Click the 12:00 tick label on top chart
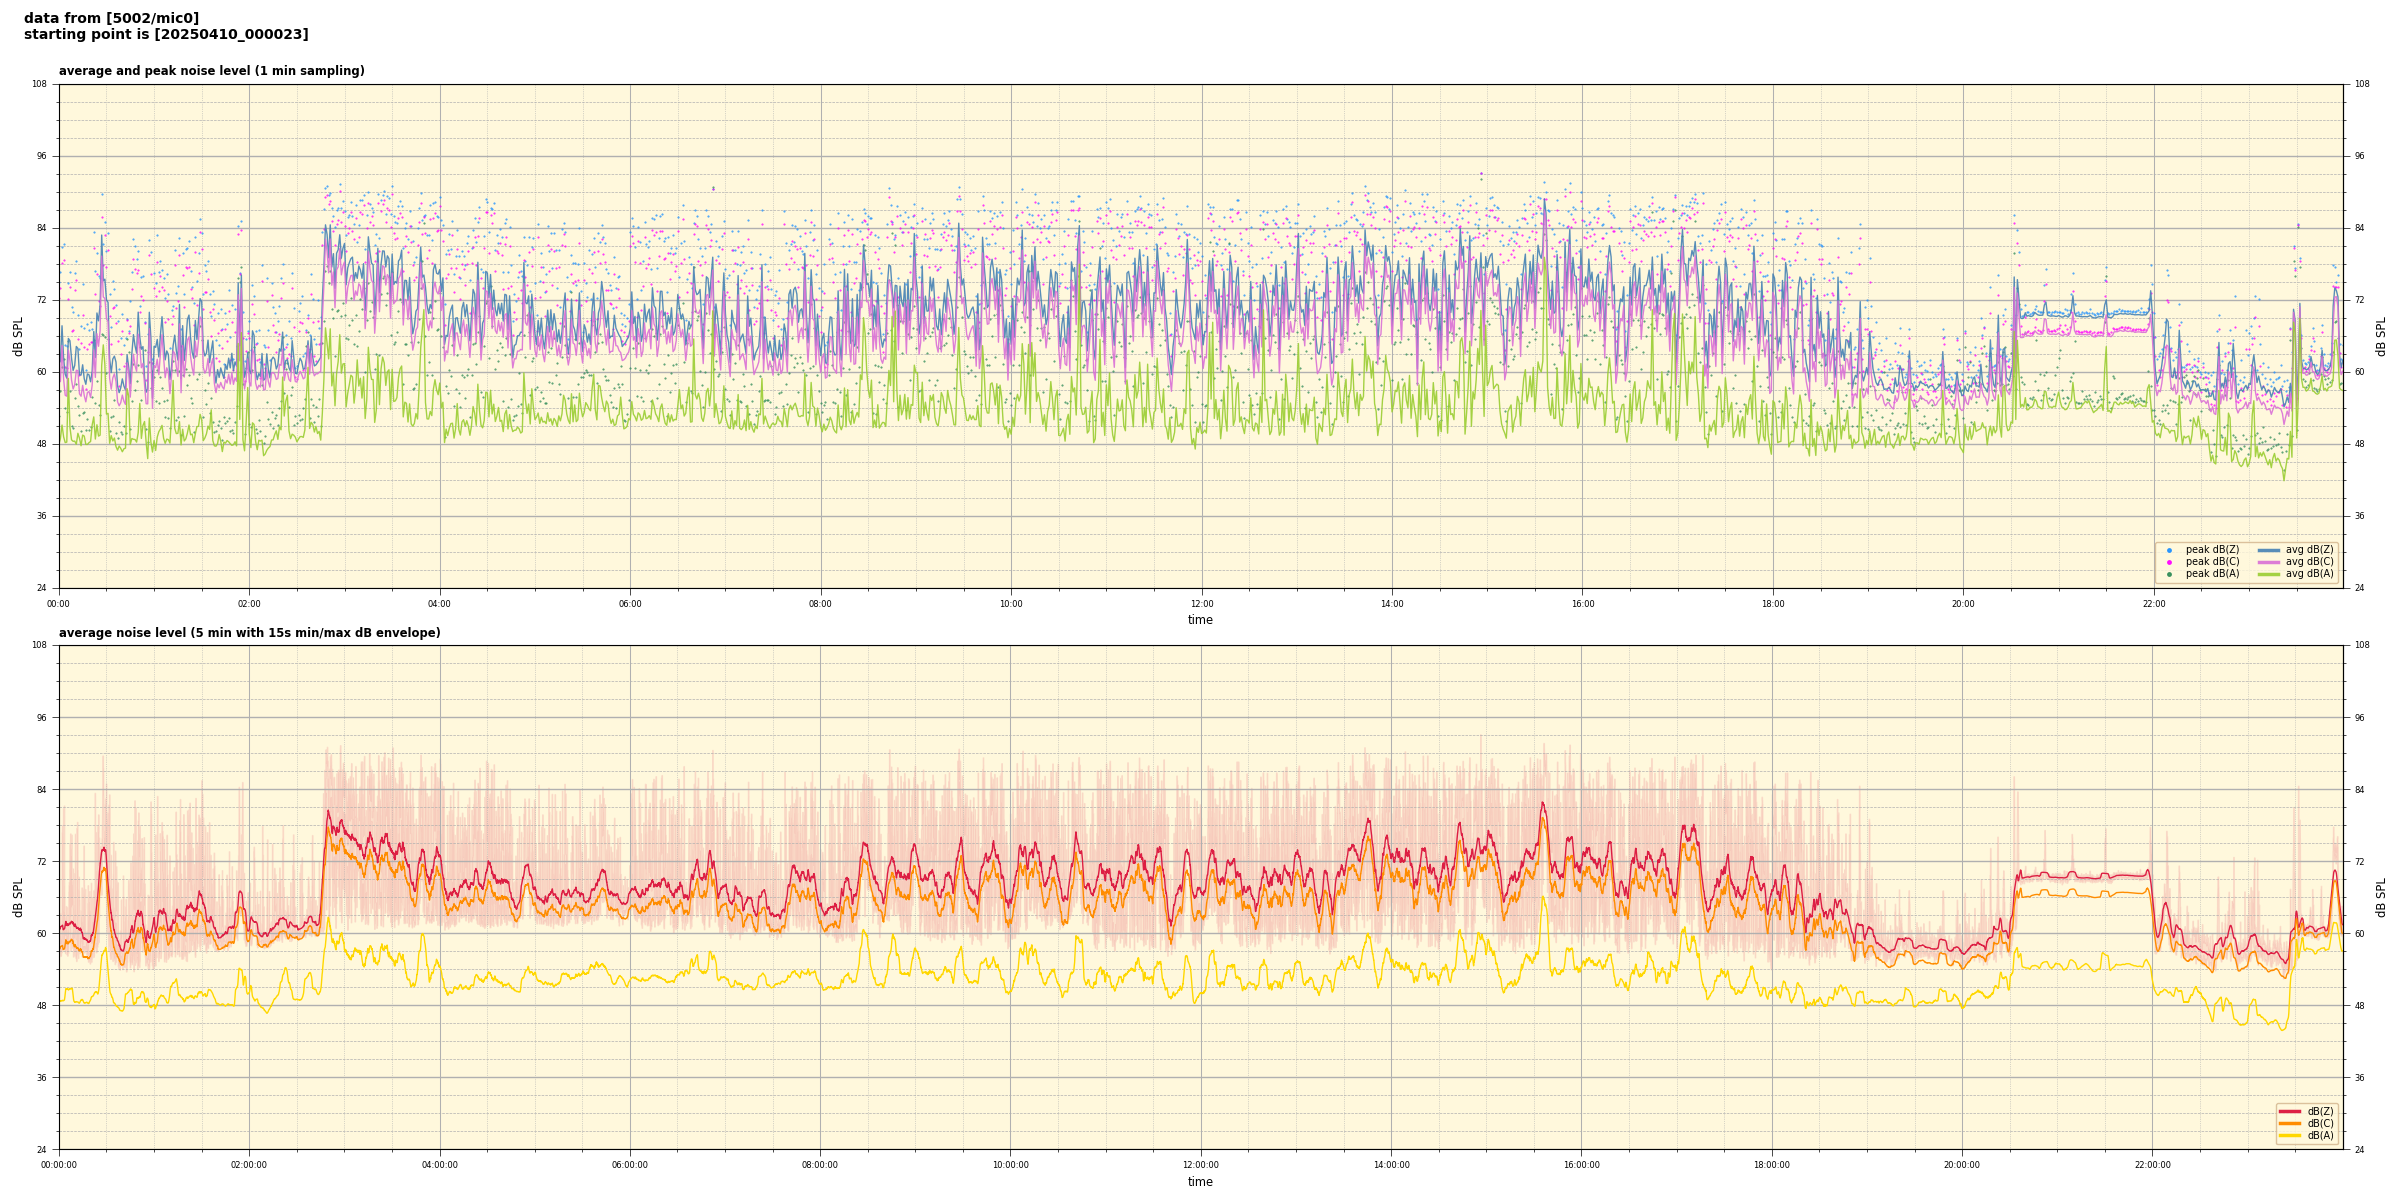 coord(1201,604)
